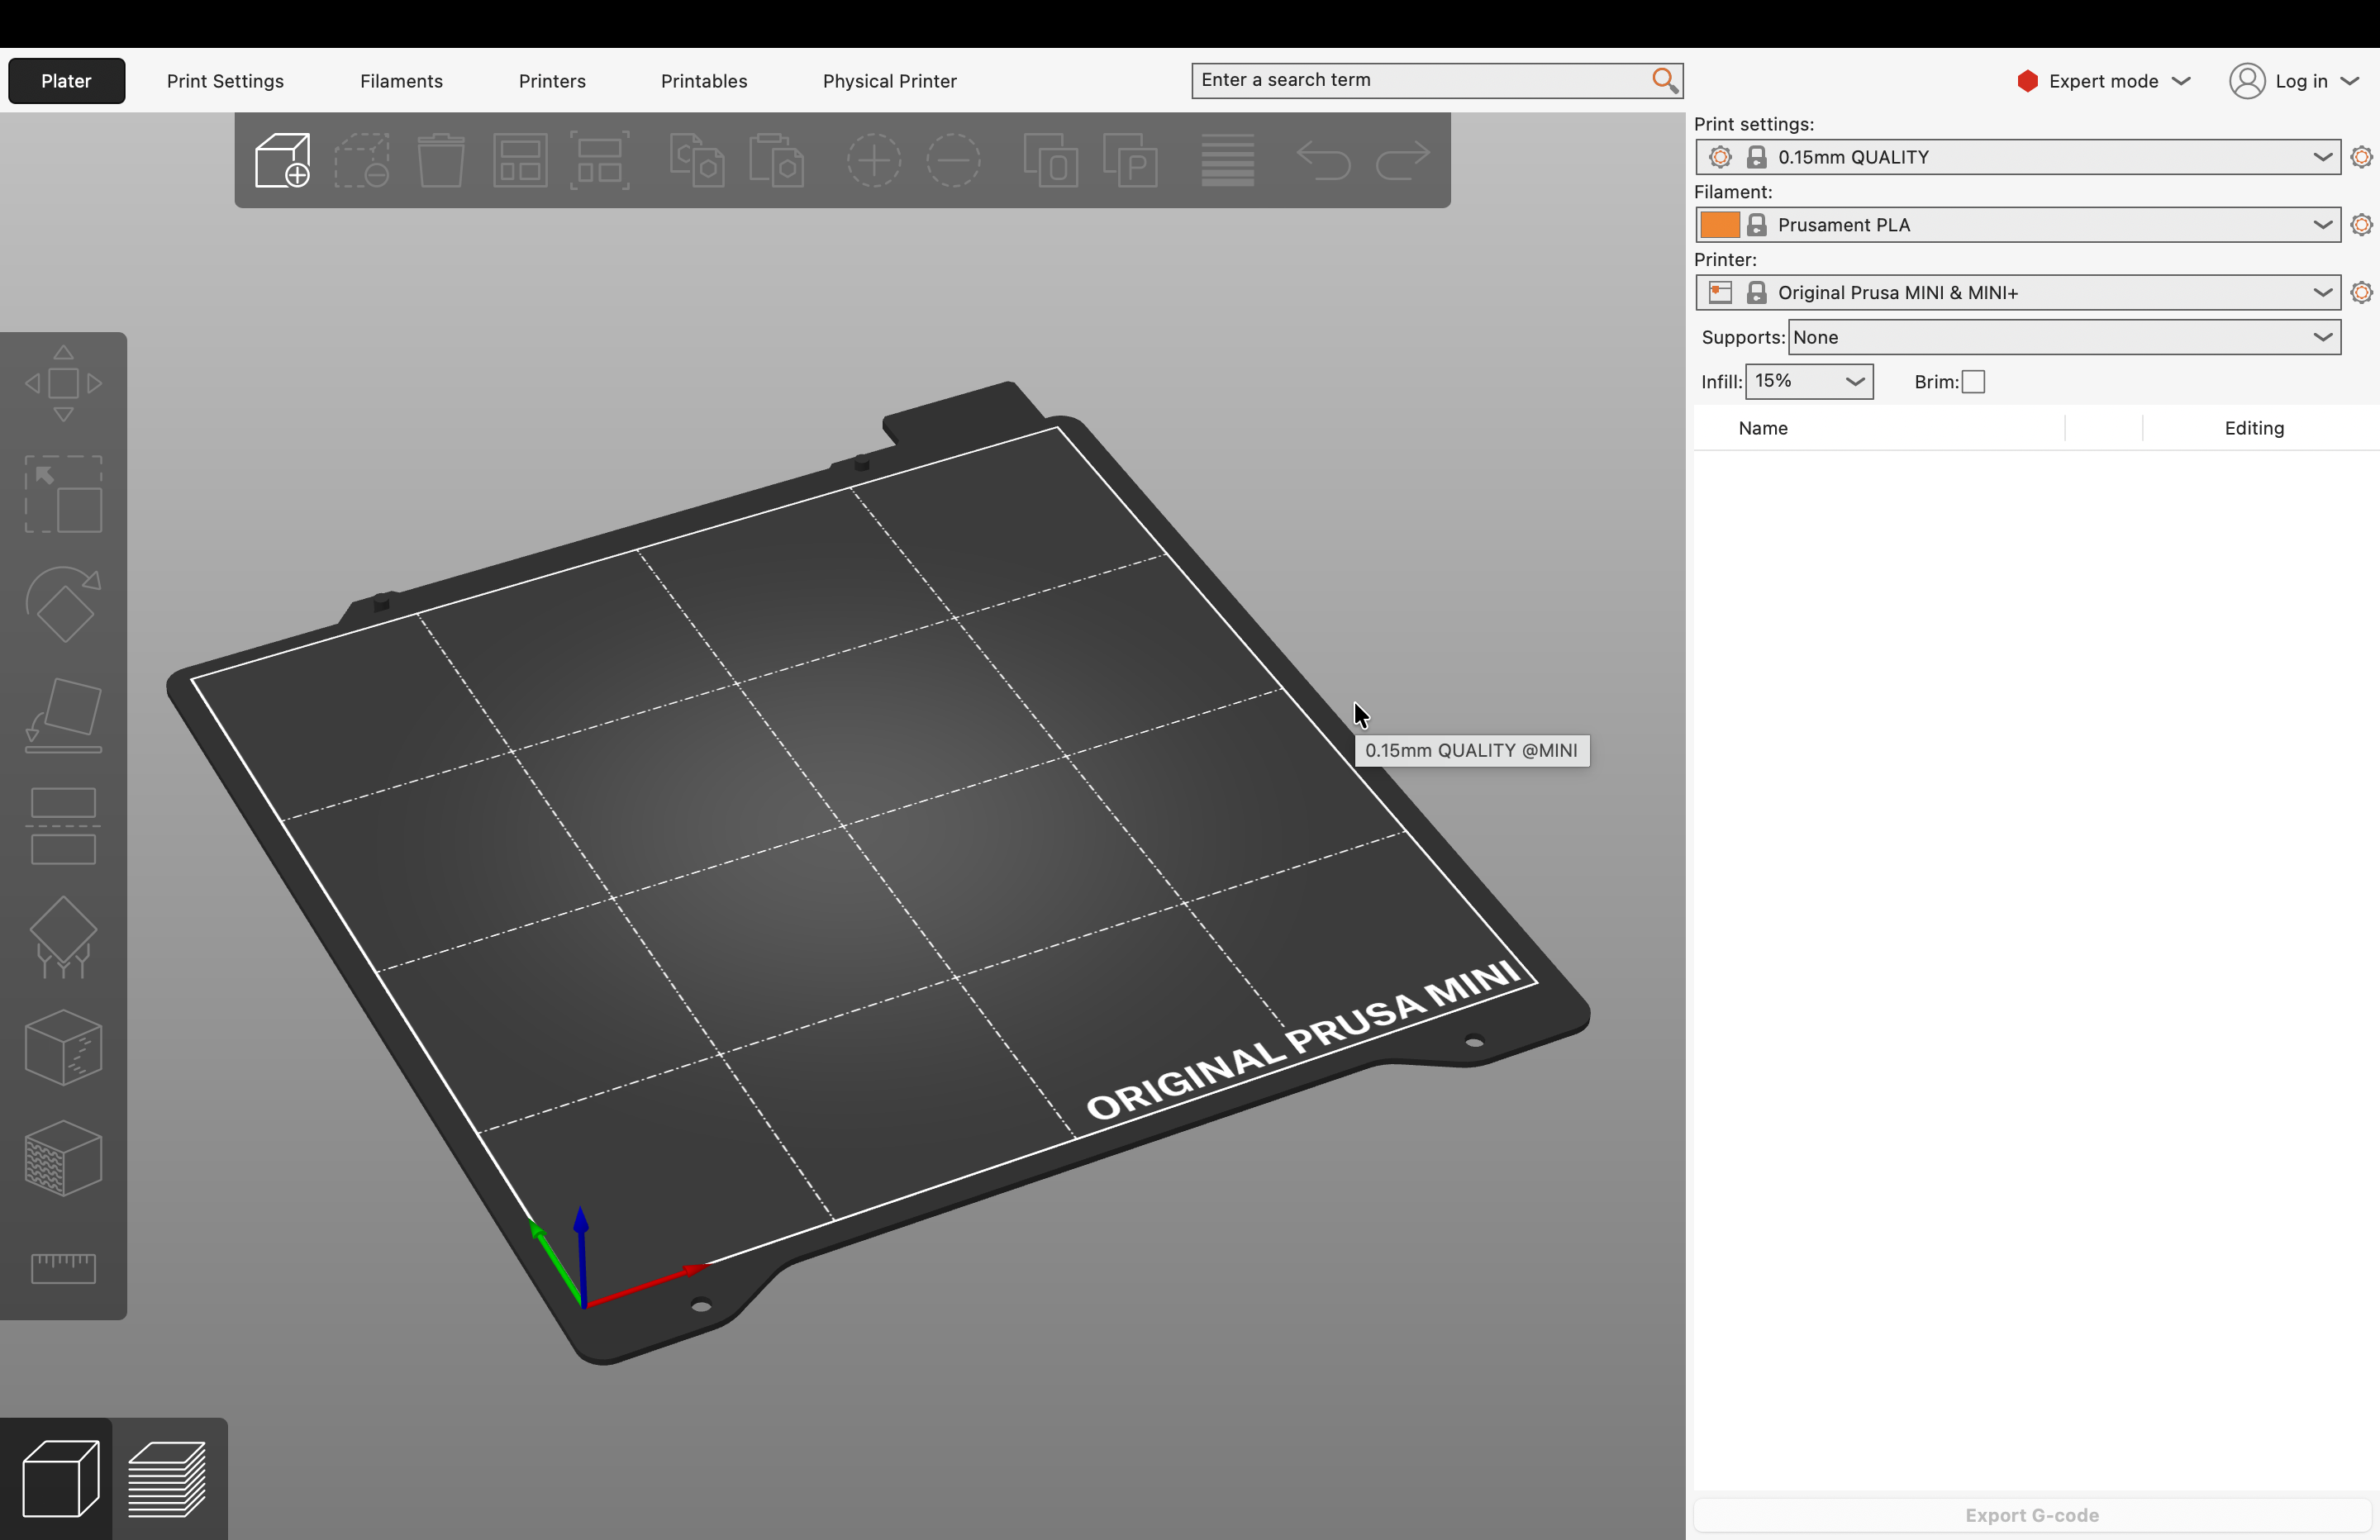Image resolution: width=2380 pixels, height=1540 pixels.
Task: Click the Delete selected icon in toolbar
Action: (361, 160)
